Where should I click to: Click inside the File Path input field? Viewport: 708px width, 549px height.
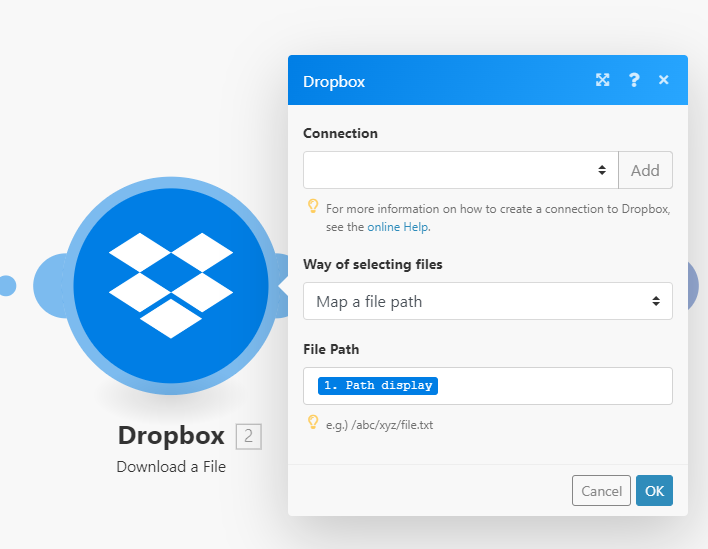(488, 386)
